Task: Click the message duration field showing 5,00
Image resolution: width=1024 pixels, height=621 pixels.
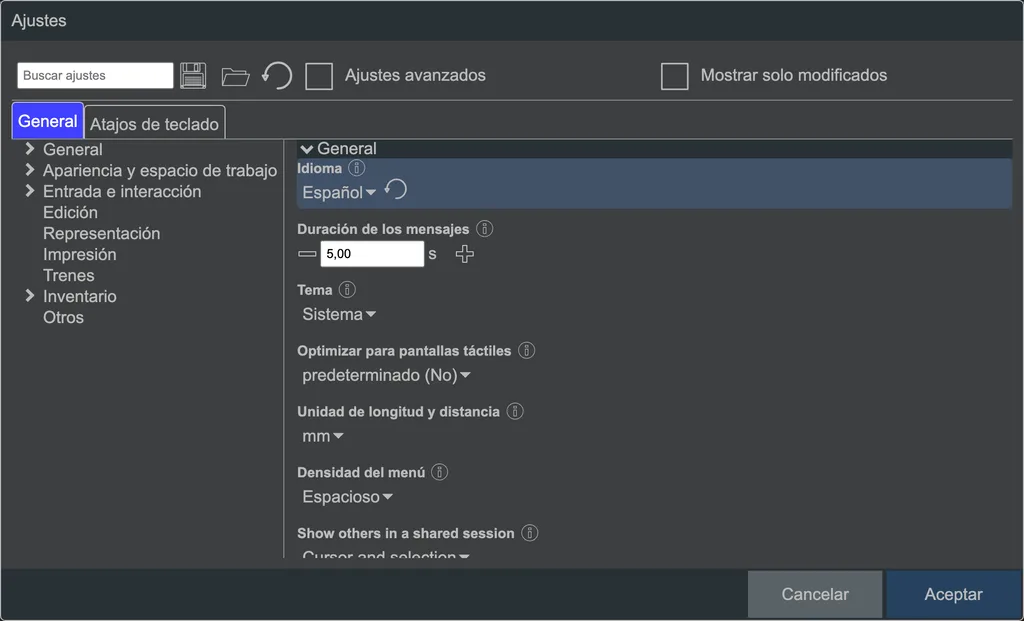Action: coord(372,253)
